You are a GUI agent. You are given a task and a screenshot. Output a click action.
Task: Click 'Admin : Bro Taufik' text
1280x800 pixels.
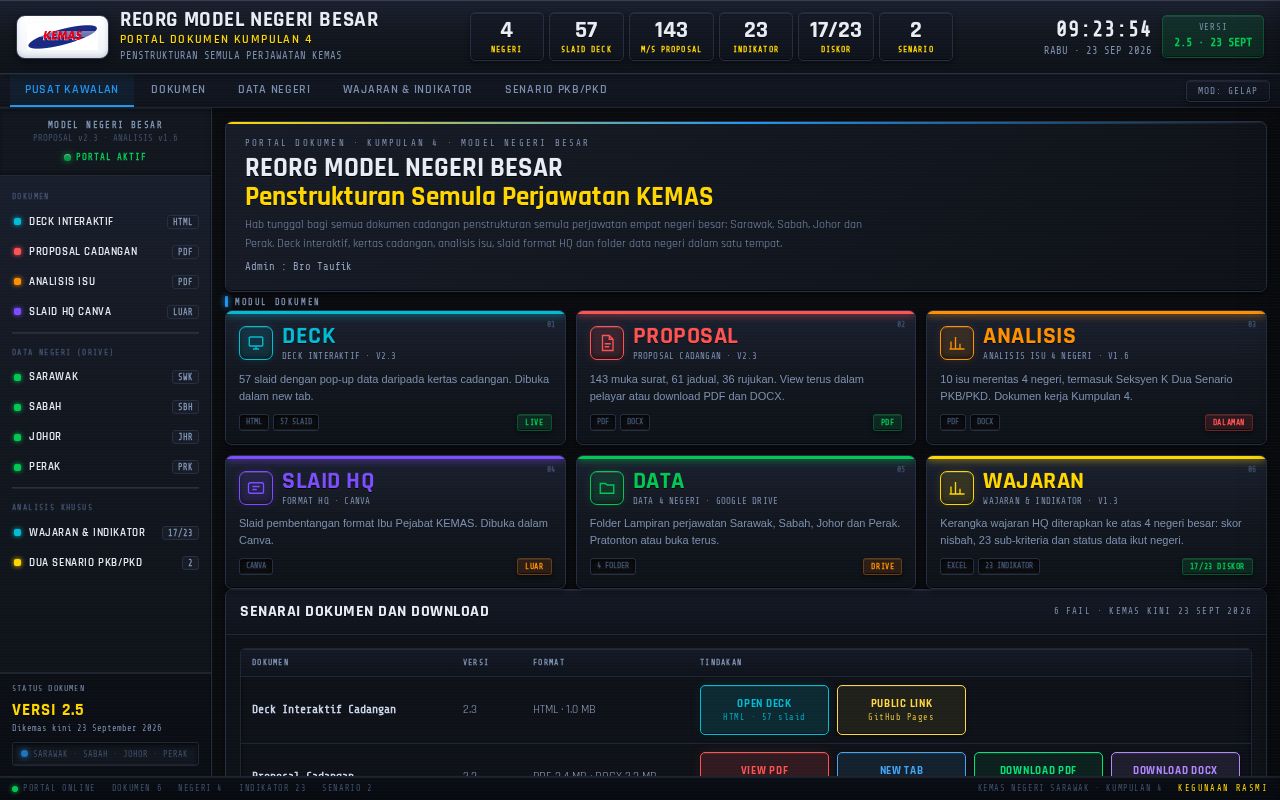pos(298,267)
